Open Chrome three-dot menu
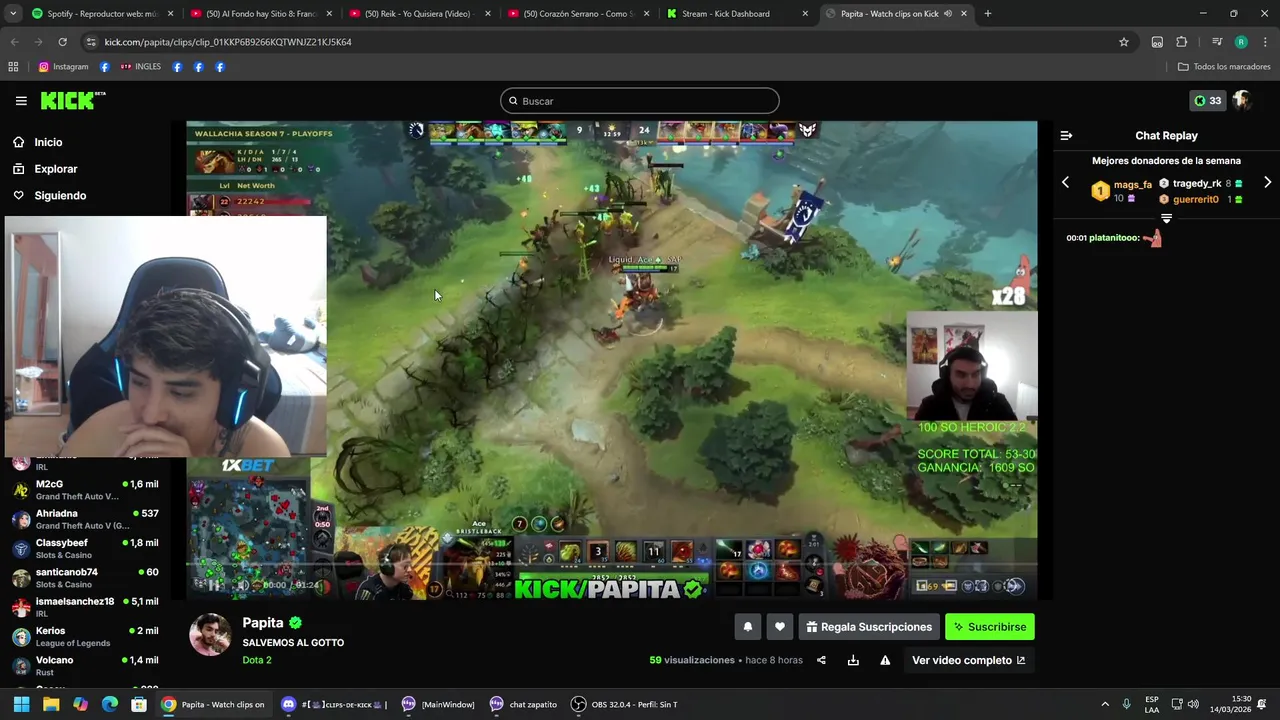This screenshot has height=720, width=1280. [x=1265, y=42]
